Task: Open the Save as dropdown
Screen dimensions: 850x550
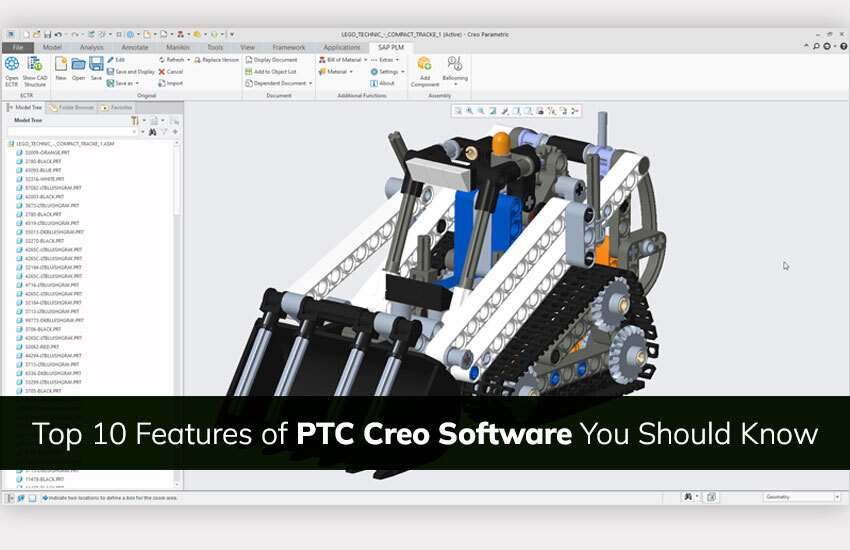Action: click(137, 83)
